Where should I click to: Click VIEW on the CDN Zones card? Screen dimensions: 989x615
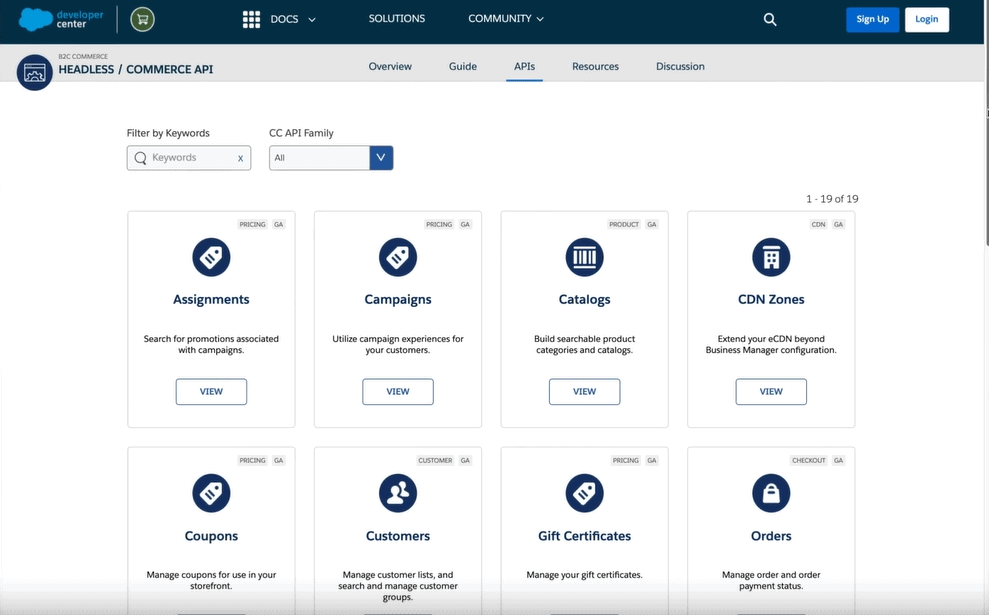pyautogui.click(x=771, y=392)
